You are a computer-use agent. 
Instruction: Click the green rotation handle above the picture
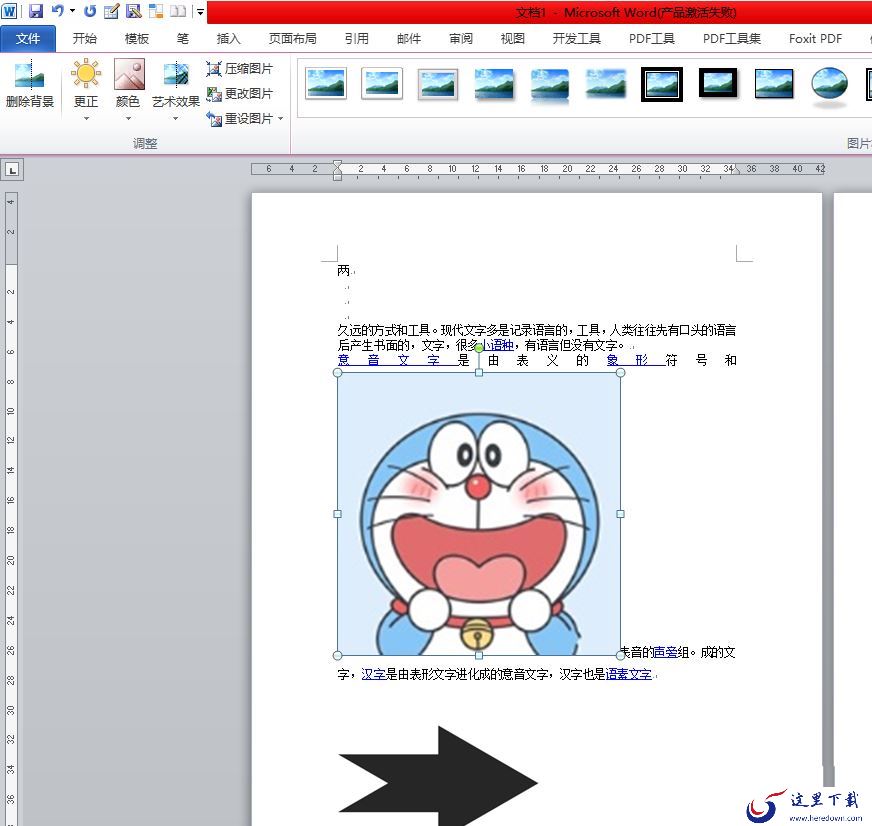tap(479, 348)
